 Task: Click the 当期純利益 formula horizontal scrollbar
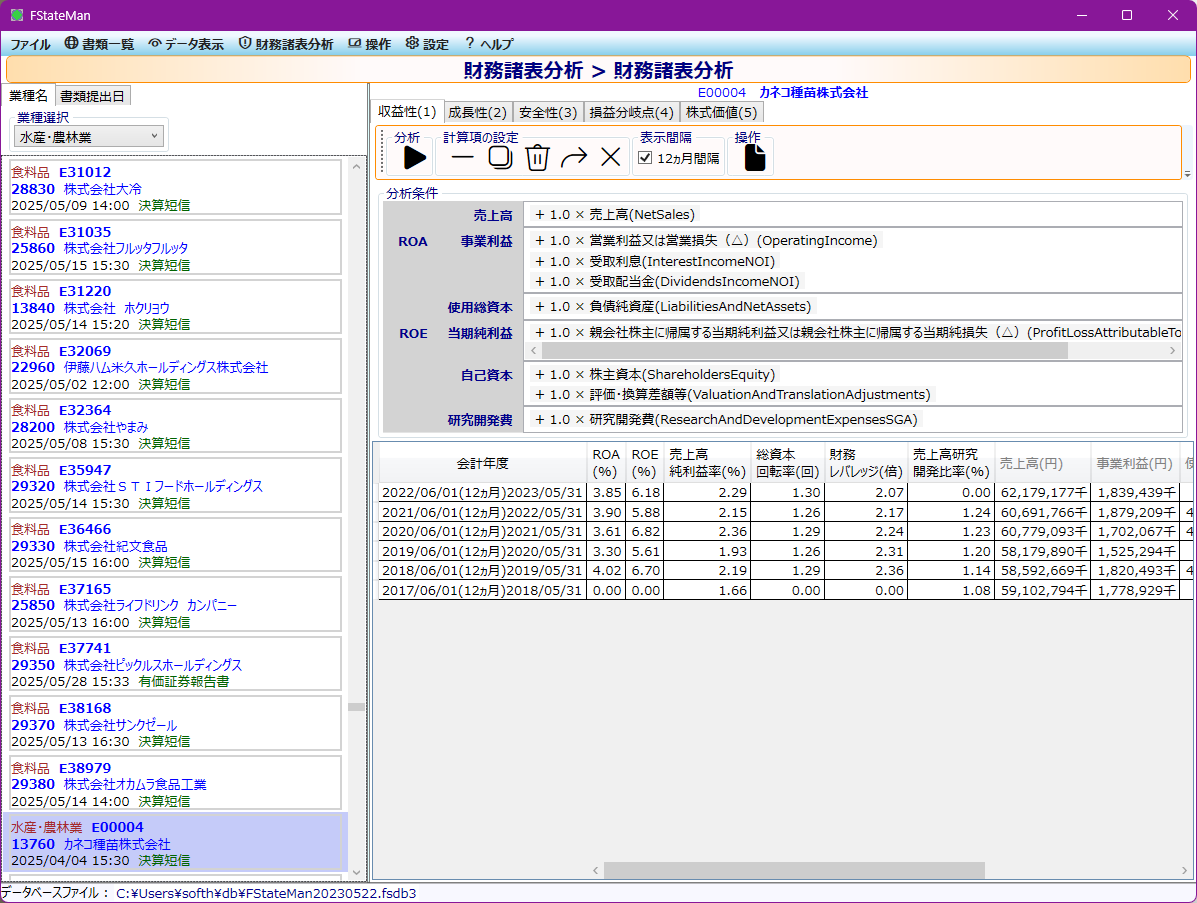tap(805, 350)
